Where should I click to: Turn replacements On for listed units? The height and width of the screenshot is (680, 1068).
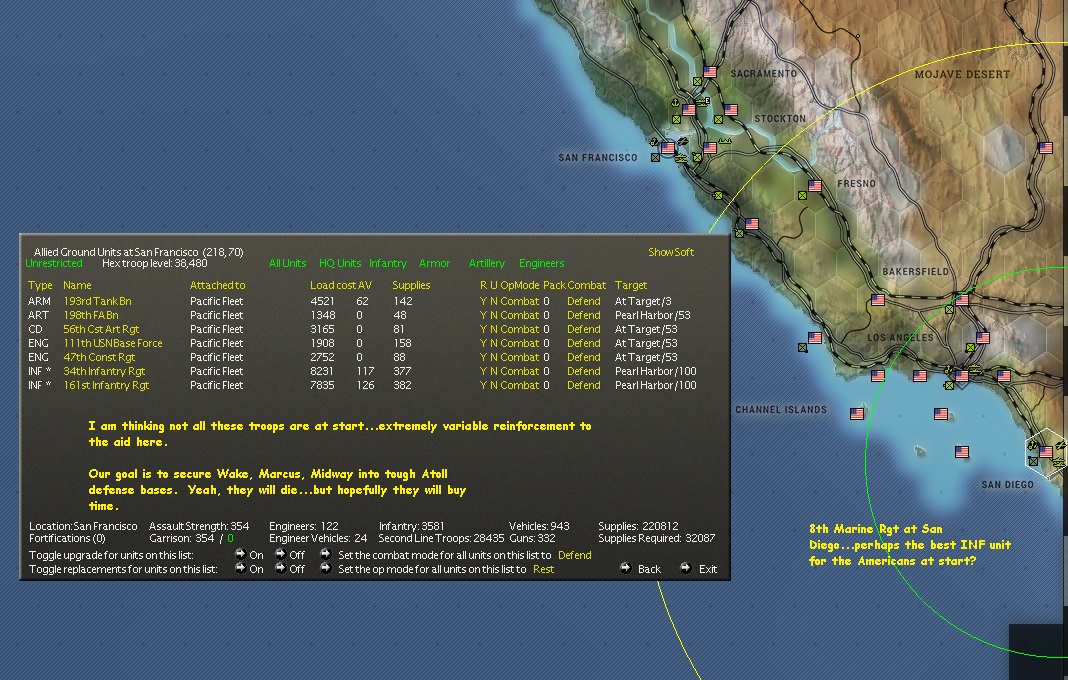tap(240, 568)
